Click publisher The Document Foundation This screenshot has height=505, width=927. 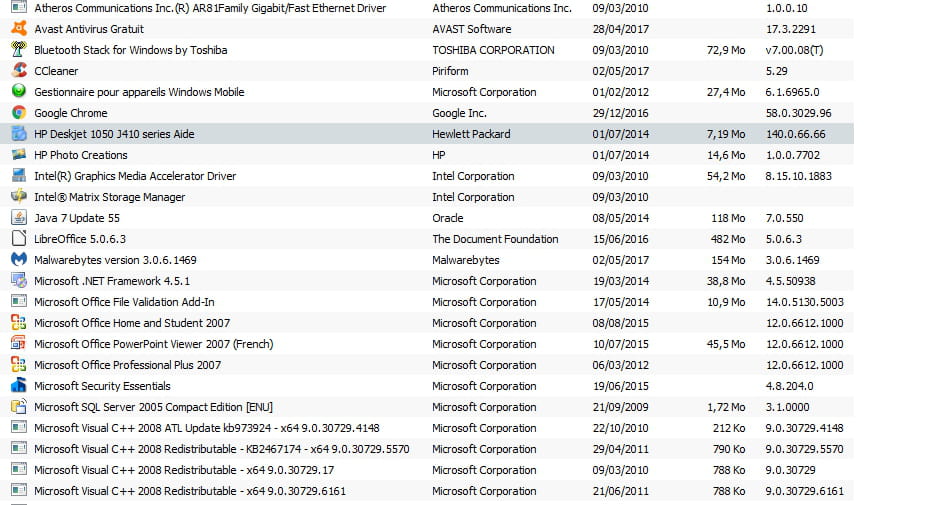(x=495, y=239)
